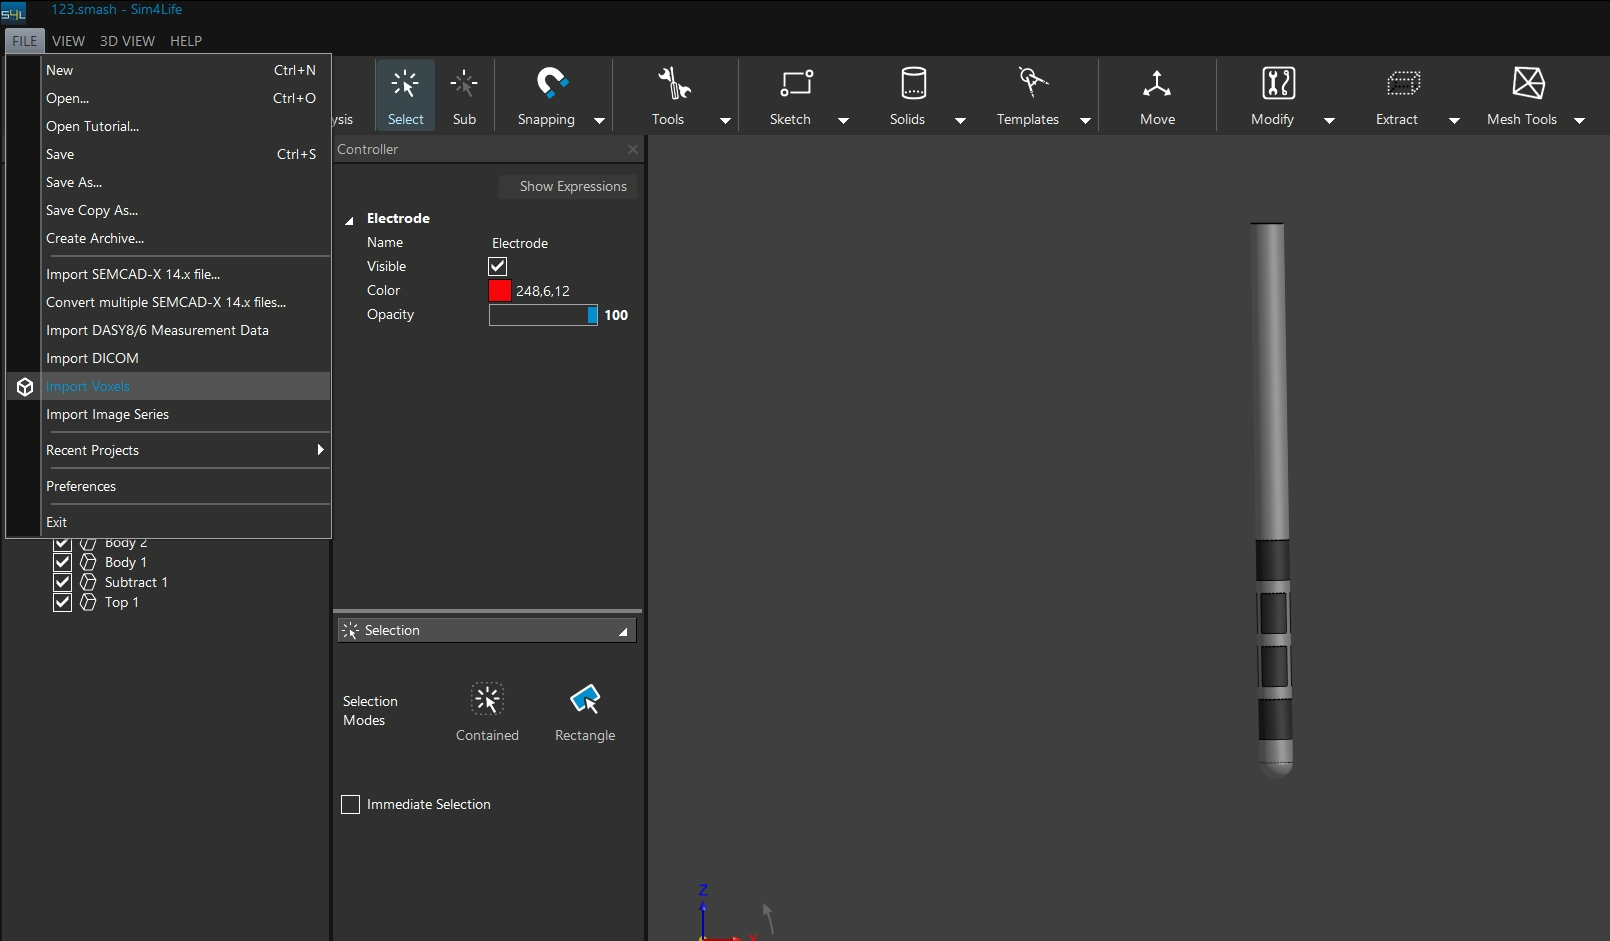
Task: Open Preferences from the File menu
Action: [81, 486]
